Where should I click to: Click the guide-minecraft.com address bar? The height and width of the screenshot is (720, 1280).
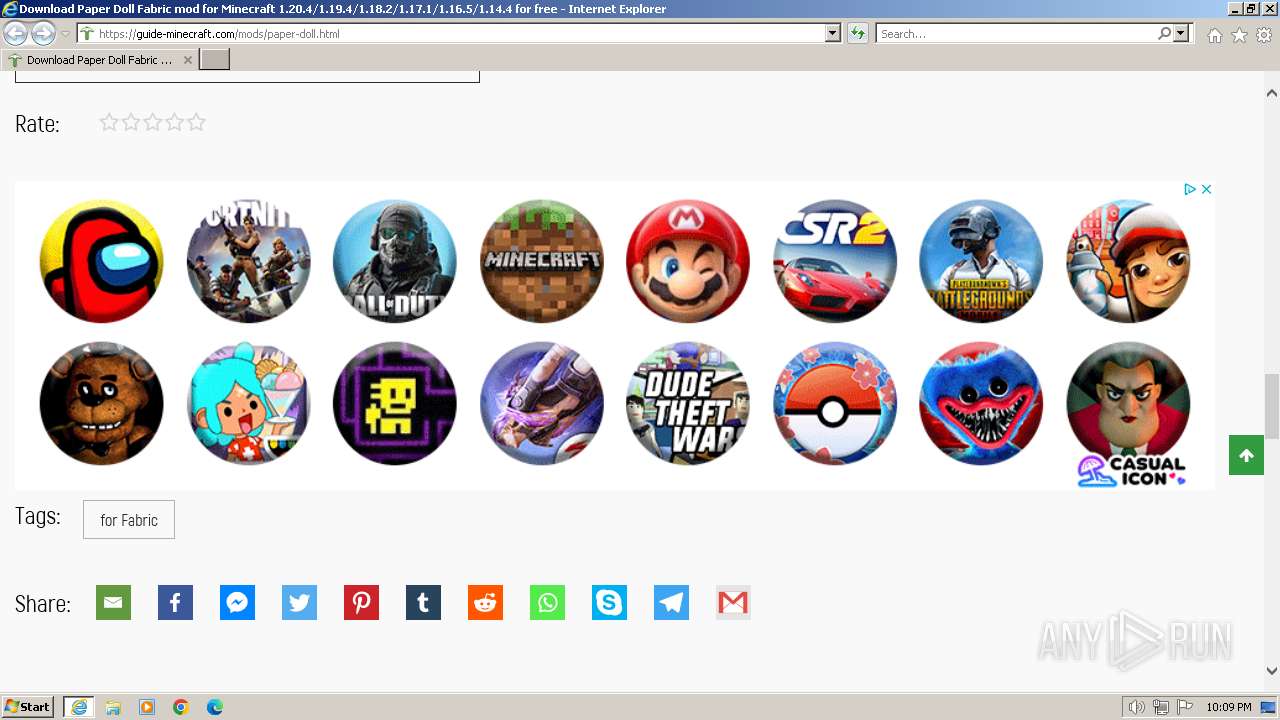click(x=451, y=34)
